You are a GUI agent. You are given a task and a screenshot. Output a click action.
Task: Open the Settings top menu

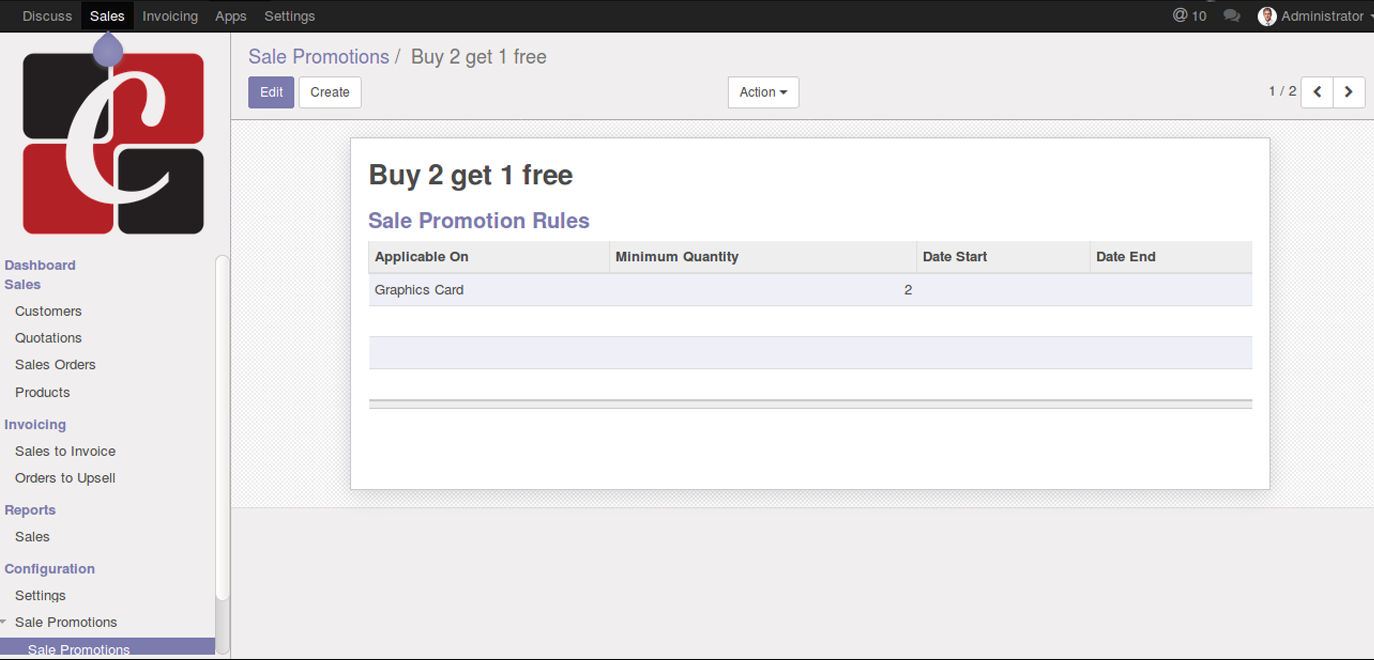click(x=290, y=16)
